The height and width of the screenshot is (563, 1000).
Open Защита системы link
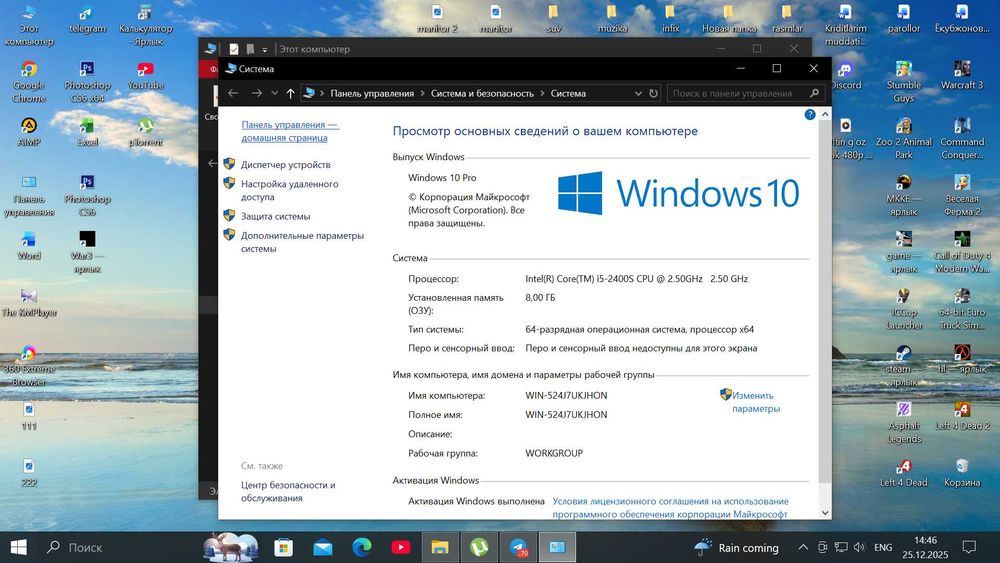coord(276,216)
